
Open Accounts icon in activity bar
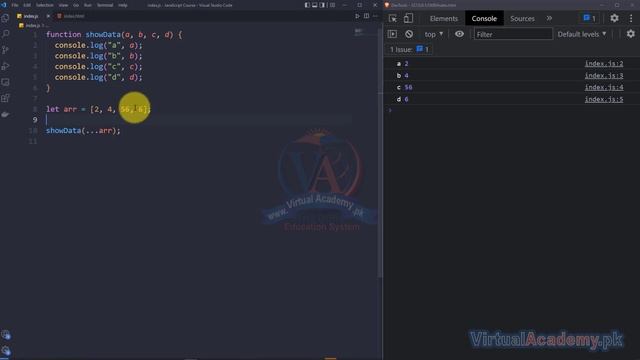[x=6, y=335]
